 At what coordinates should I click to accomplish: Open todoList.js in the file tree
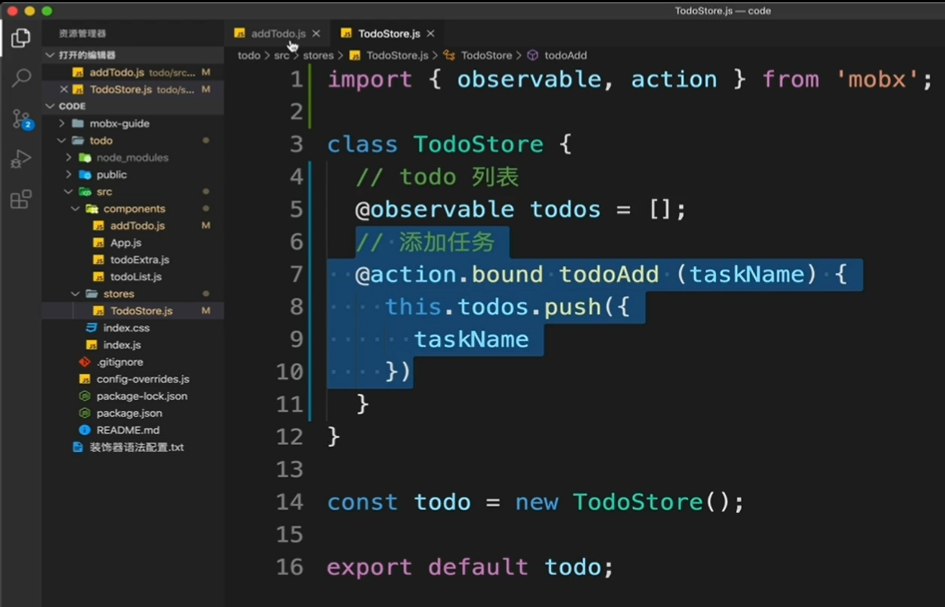coord(133,277)
